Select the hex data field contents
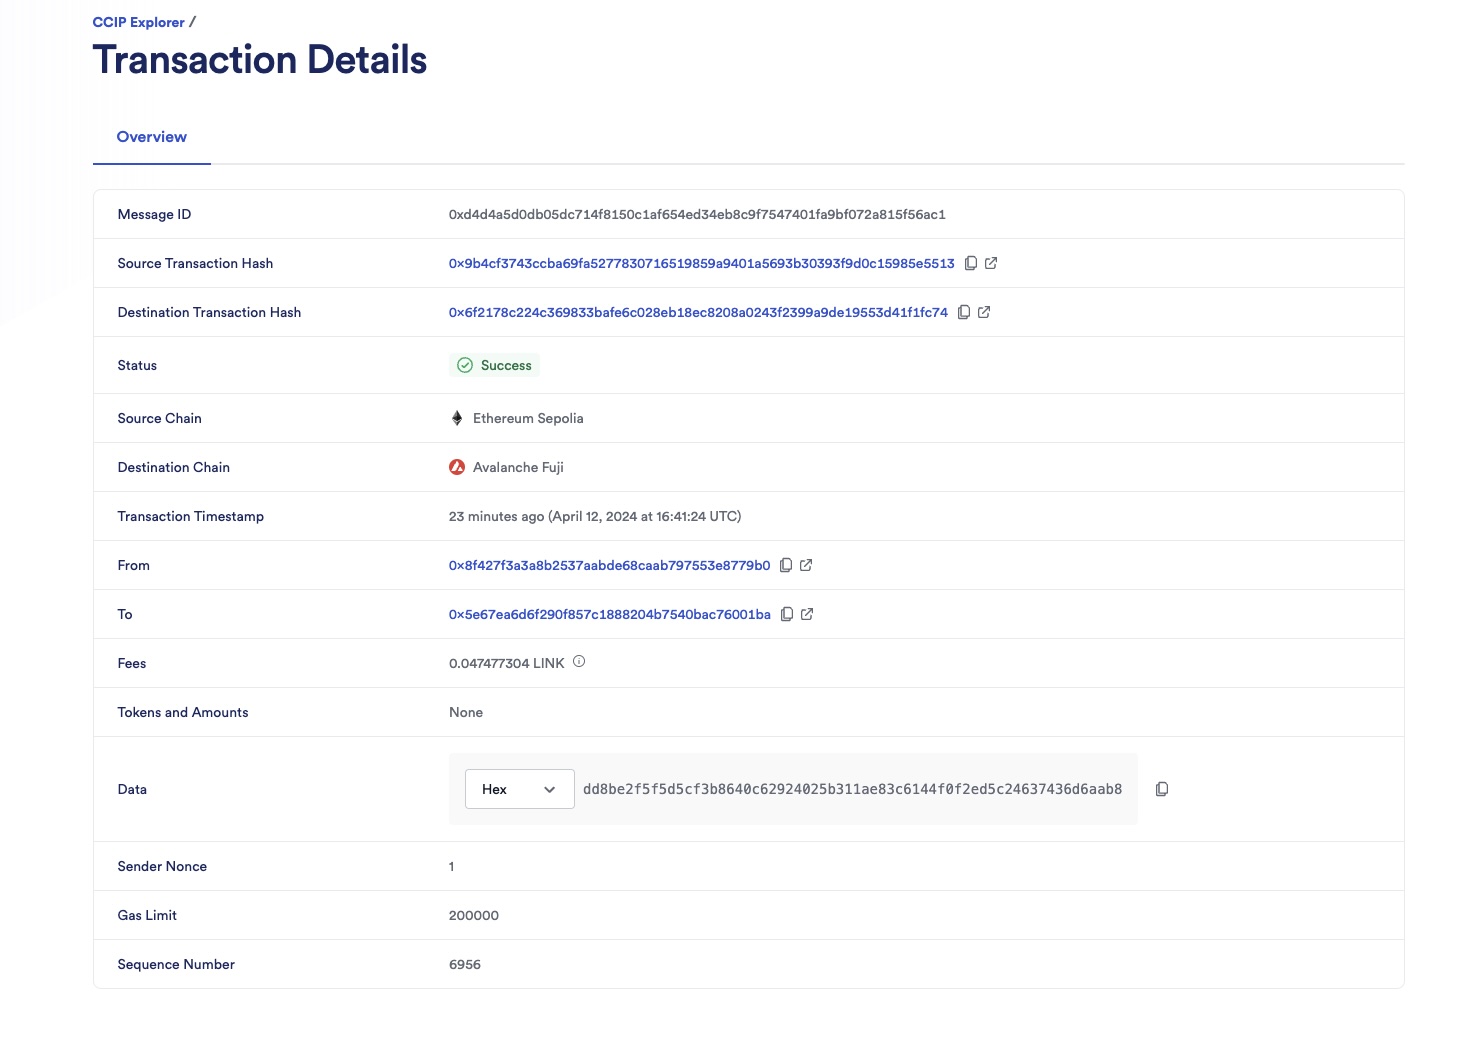The image size is (1470, 1039). (855, 789)
